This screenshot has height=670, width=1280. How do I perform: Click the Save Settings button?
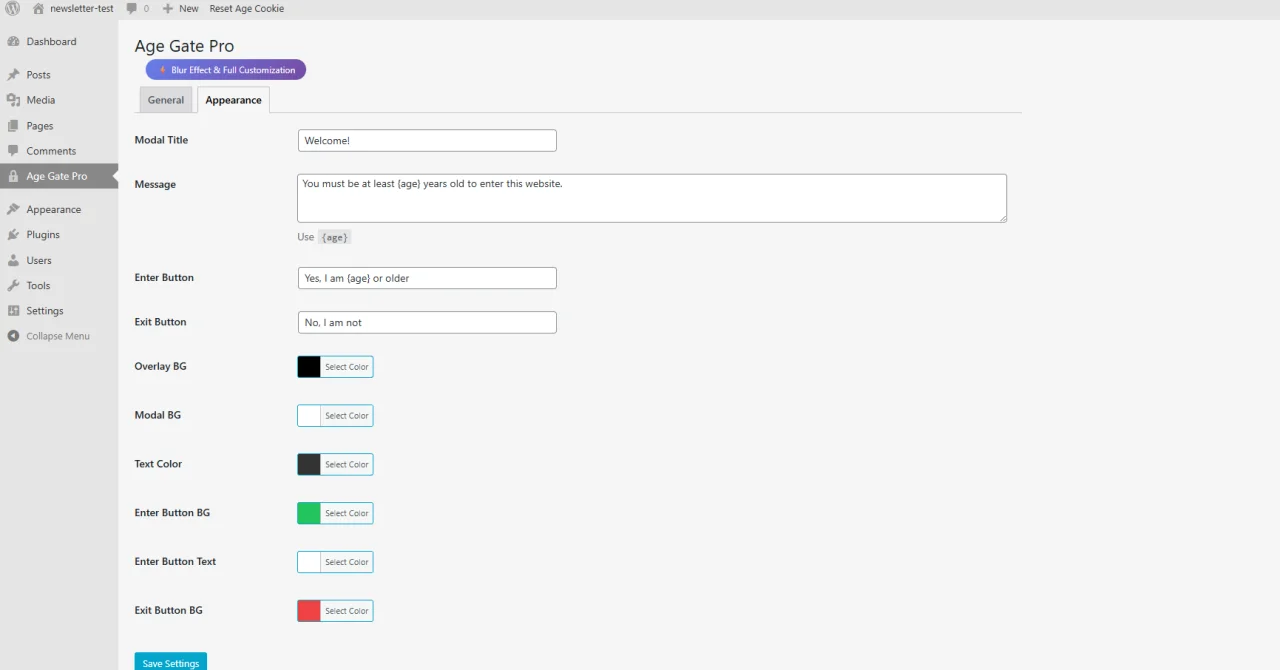tap(171, 662)
